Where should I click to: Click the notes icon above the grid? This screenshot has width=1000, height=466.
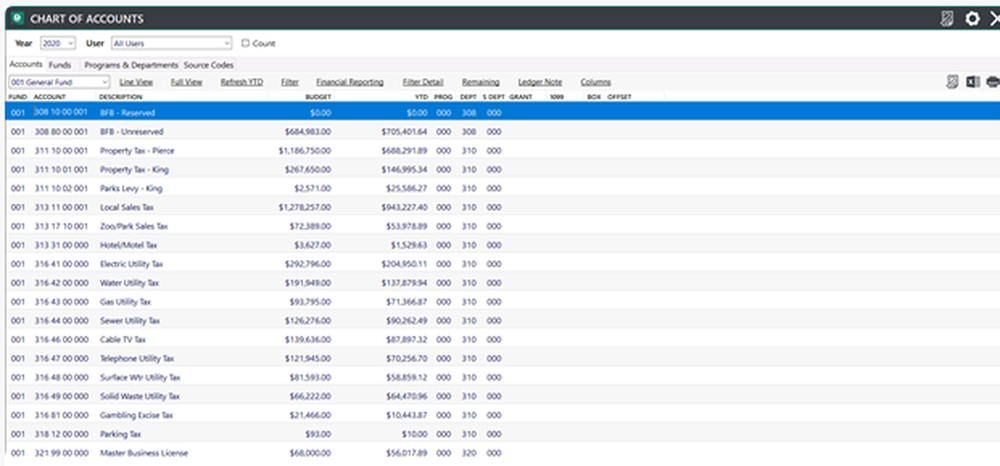click(952, 82)
